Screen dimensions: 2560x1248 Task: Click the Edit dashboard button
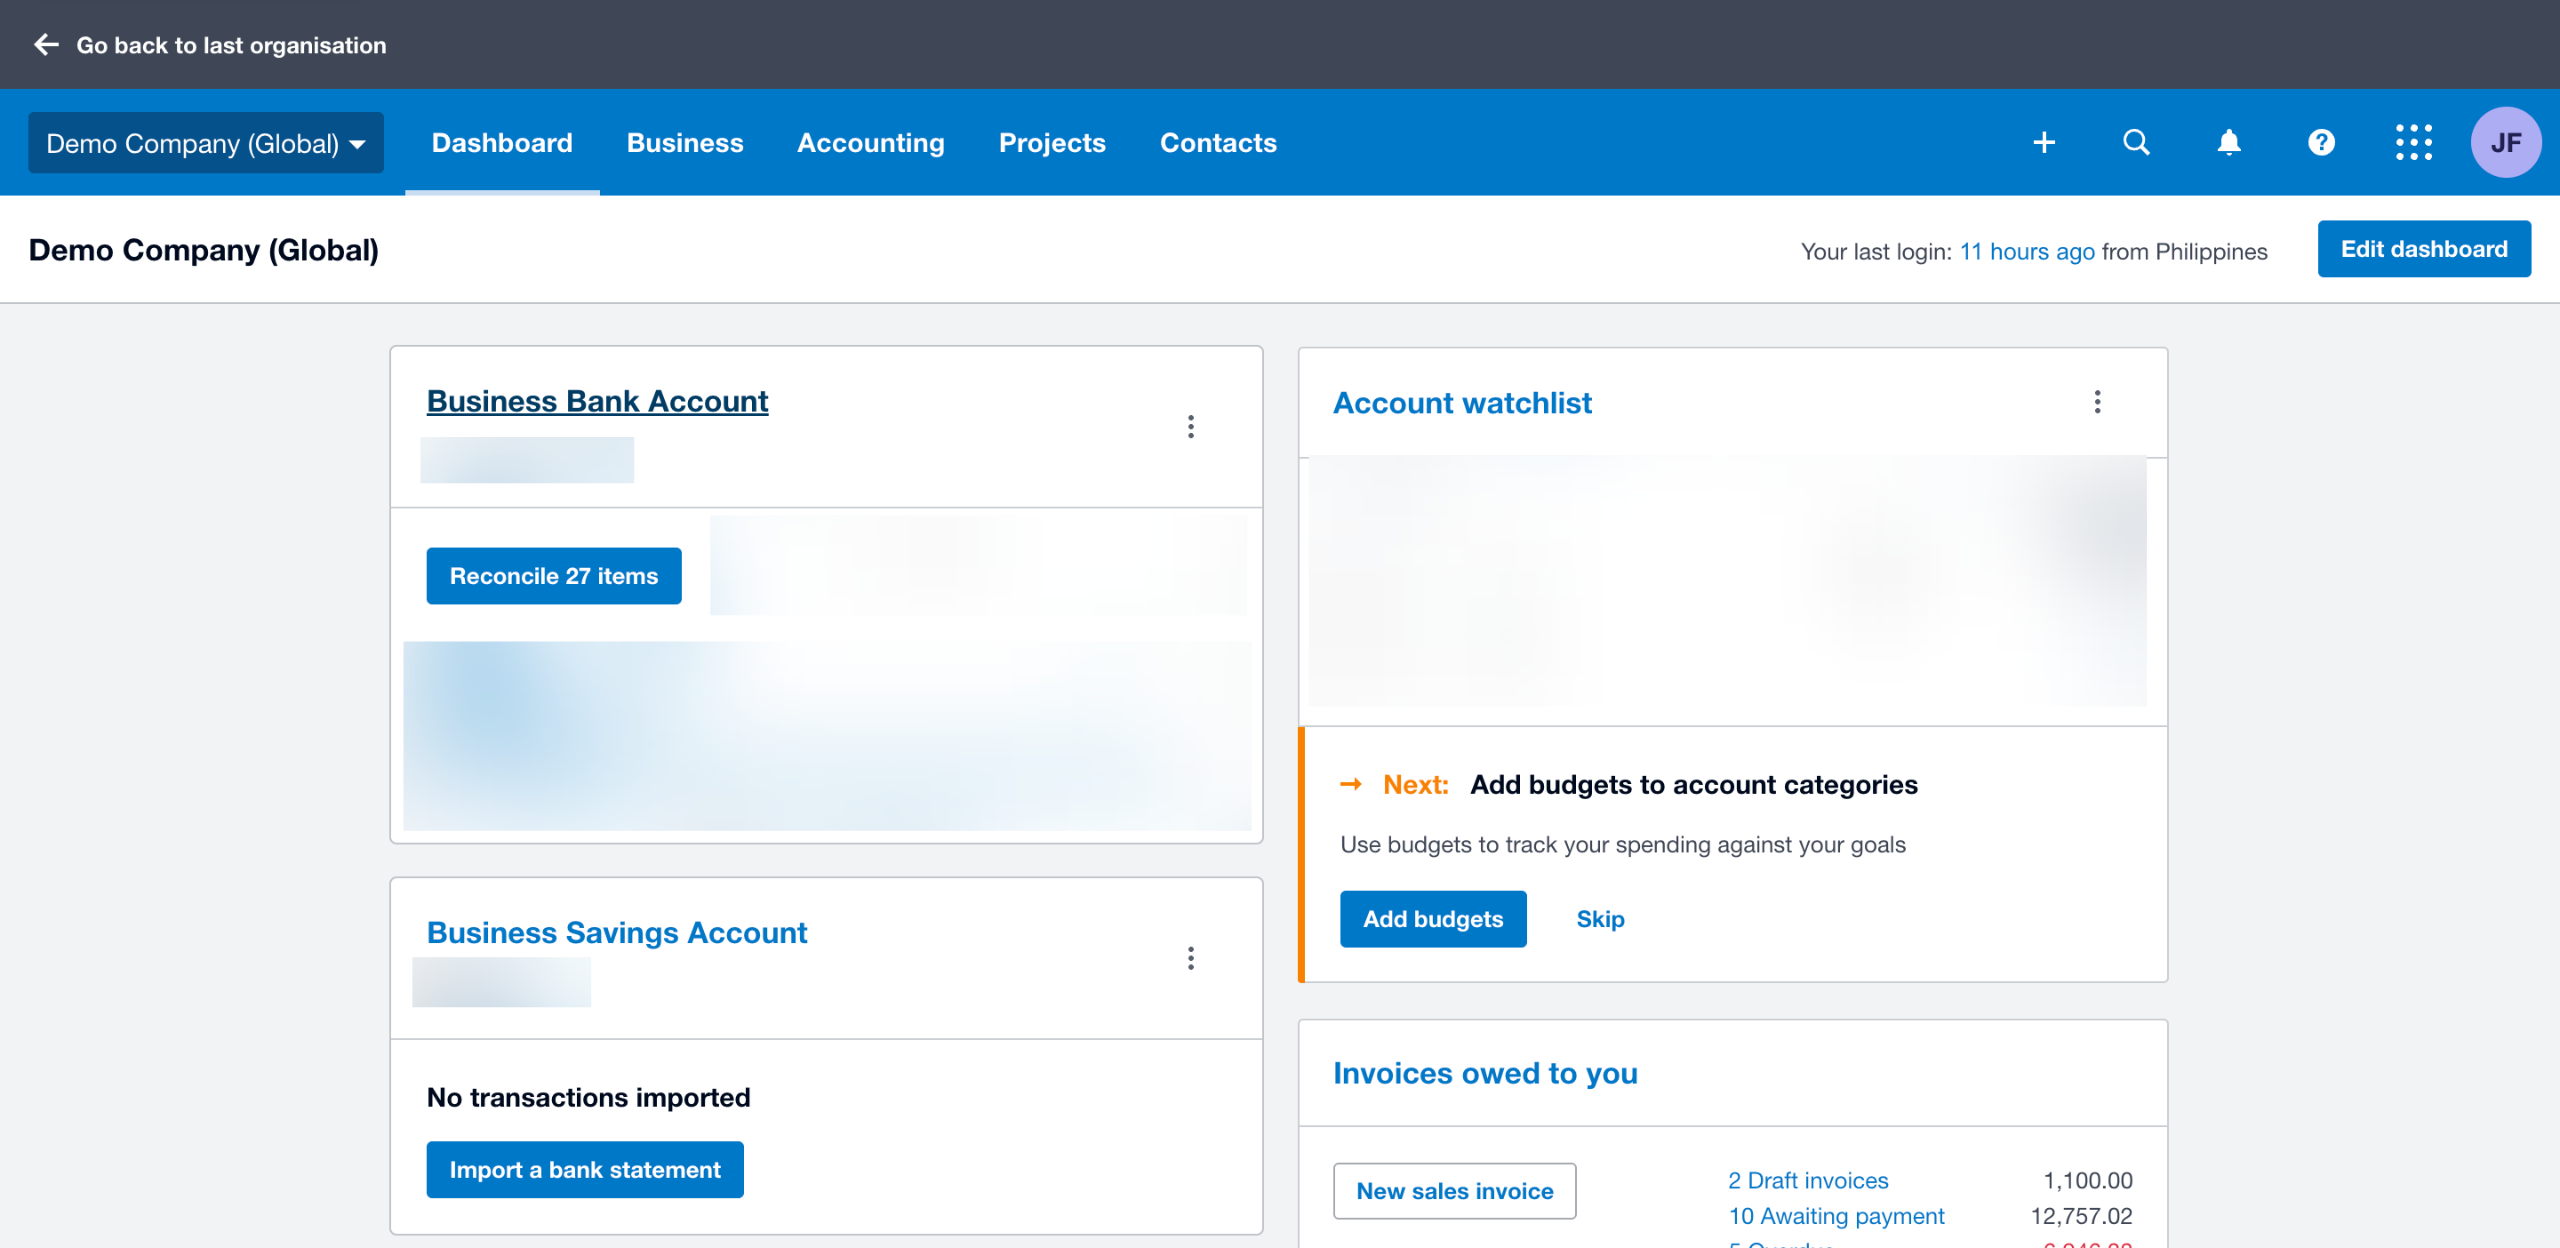(x=2424, y=249)
